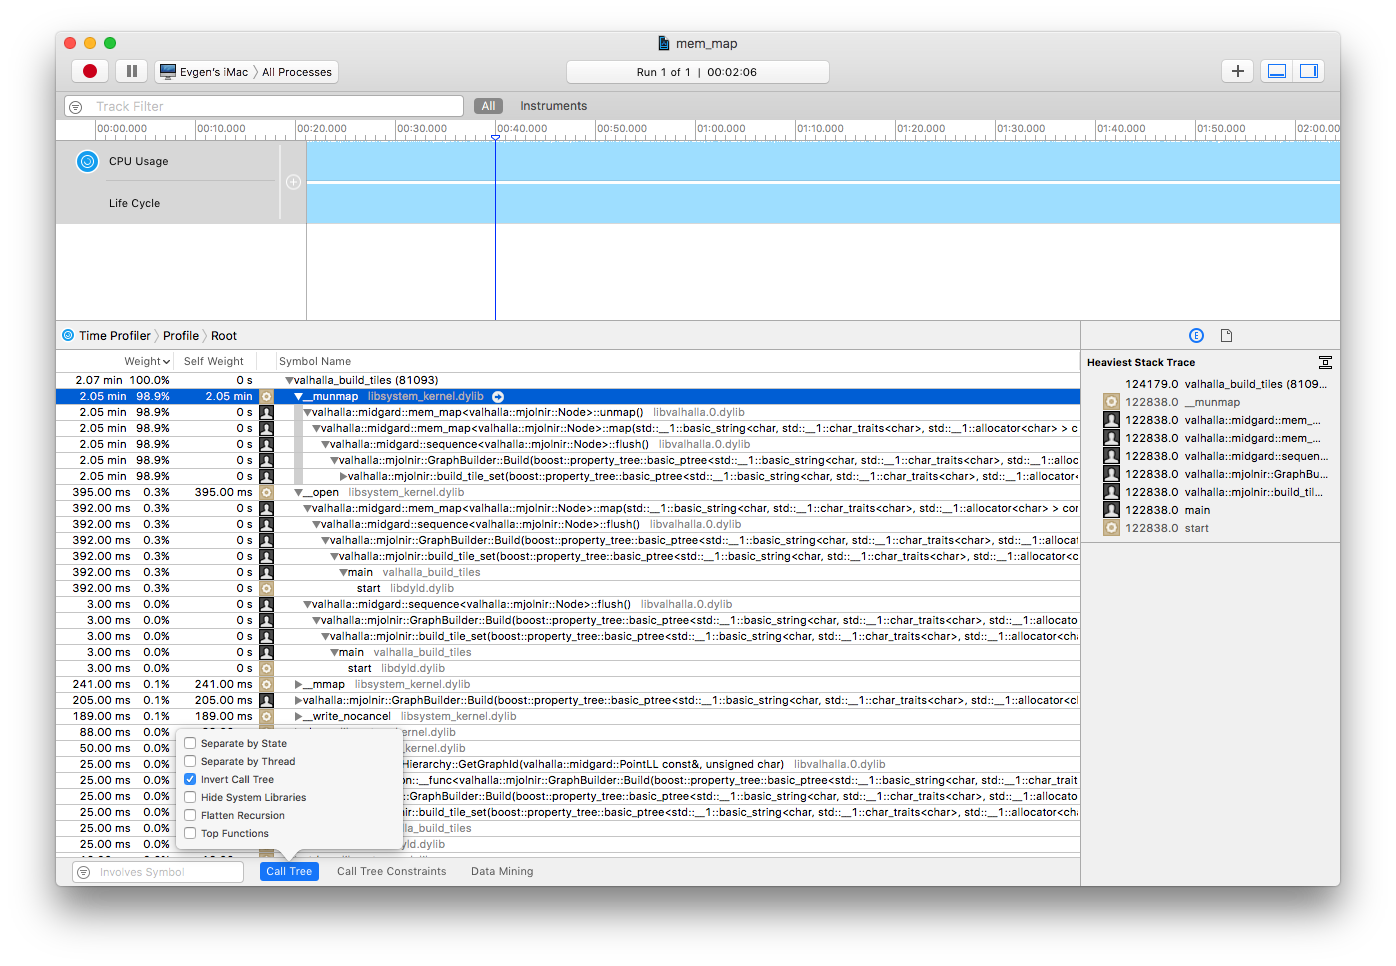Switch to the Data Mining pane
The height and width of the screenshot is (966, 1396).
point(501,871)
